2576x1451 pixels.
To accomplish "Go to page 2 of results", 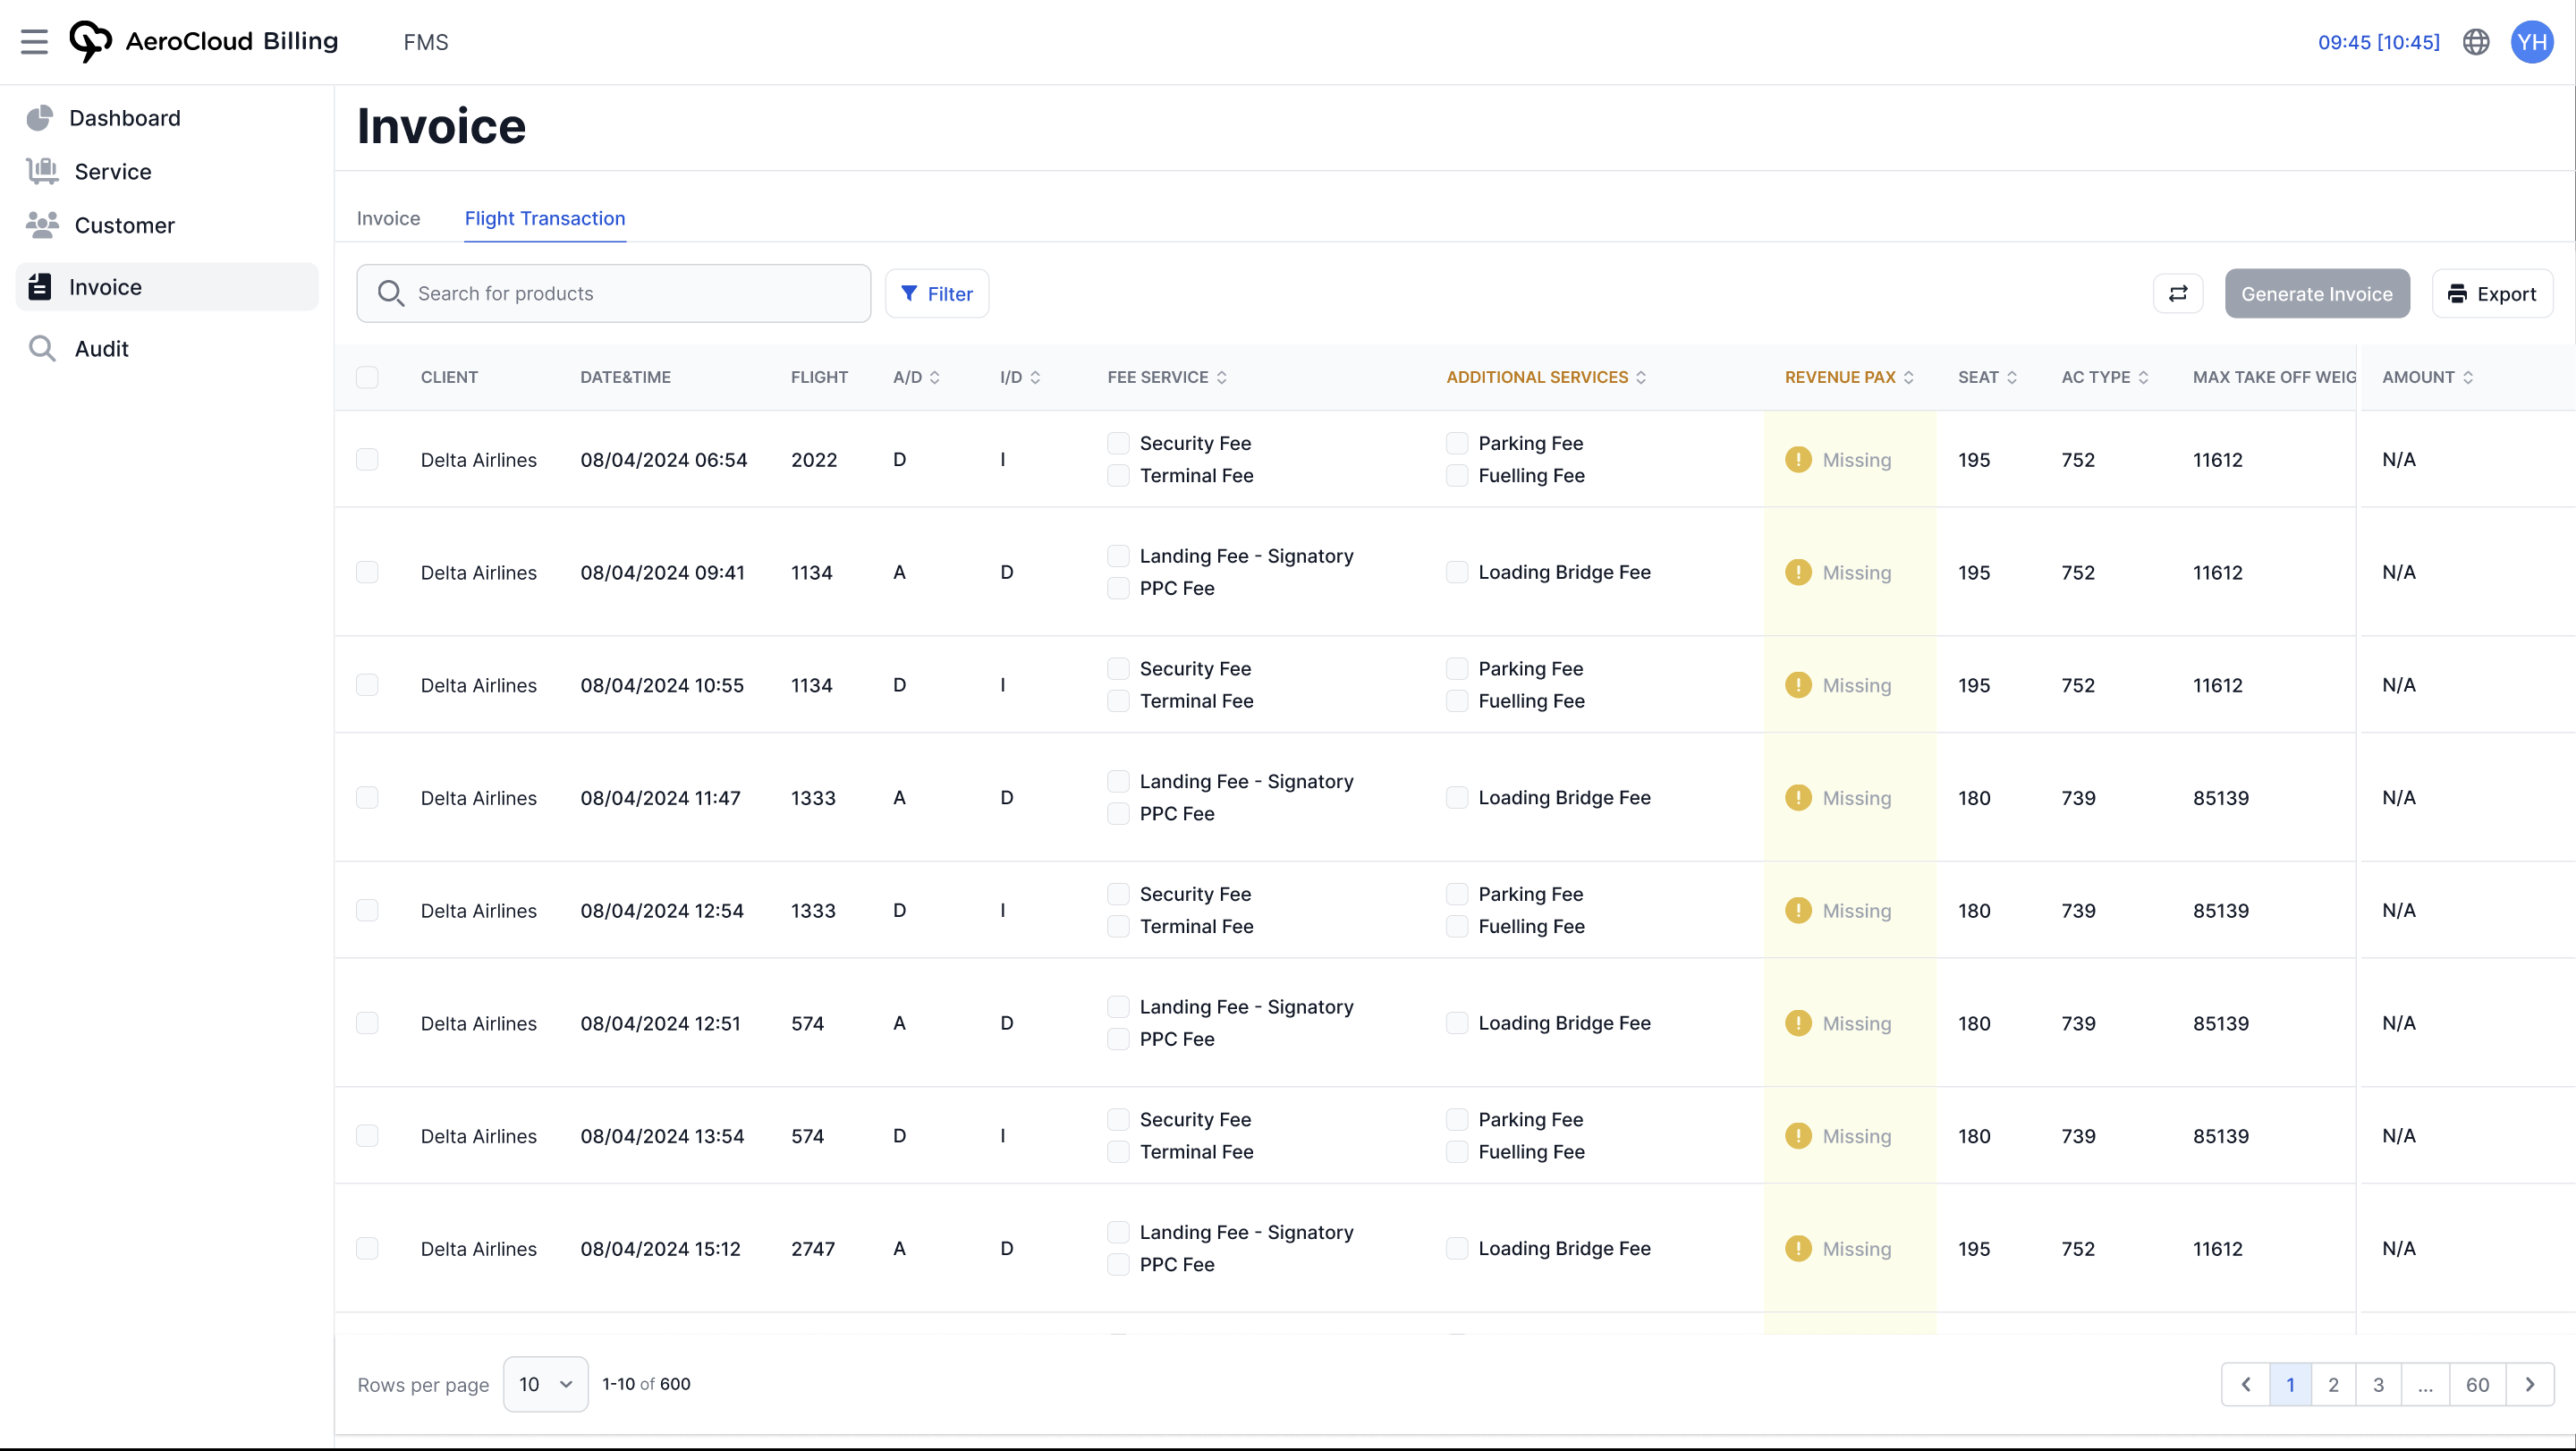I will click(2334, 1384).
